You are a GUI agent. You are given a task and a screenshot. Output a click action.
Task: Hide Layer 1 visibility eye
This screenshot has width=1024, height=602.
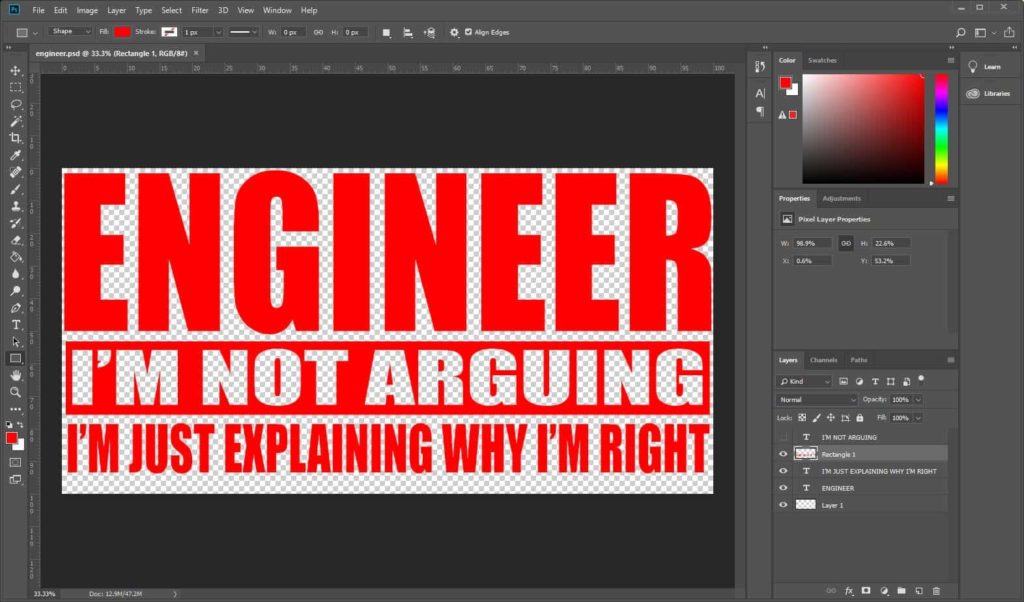click(x=783, y=505)
